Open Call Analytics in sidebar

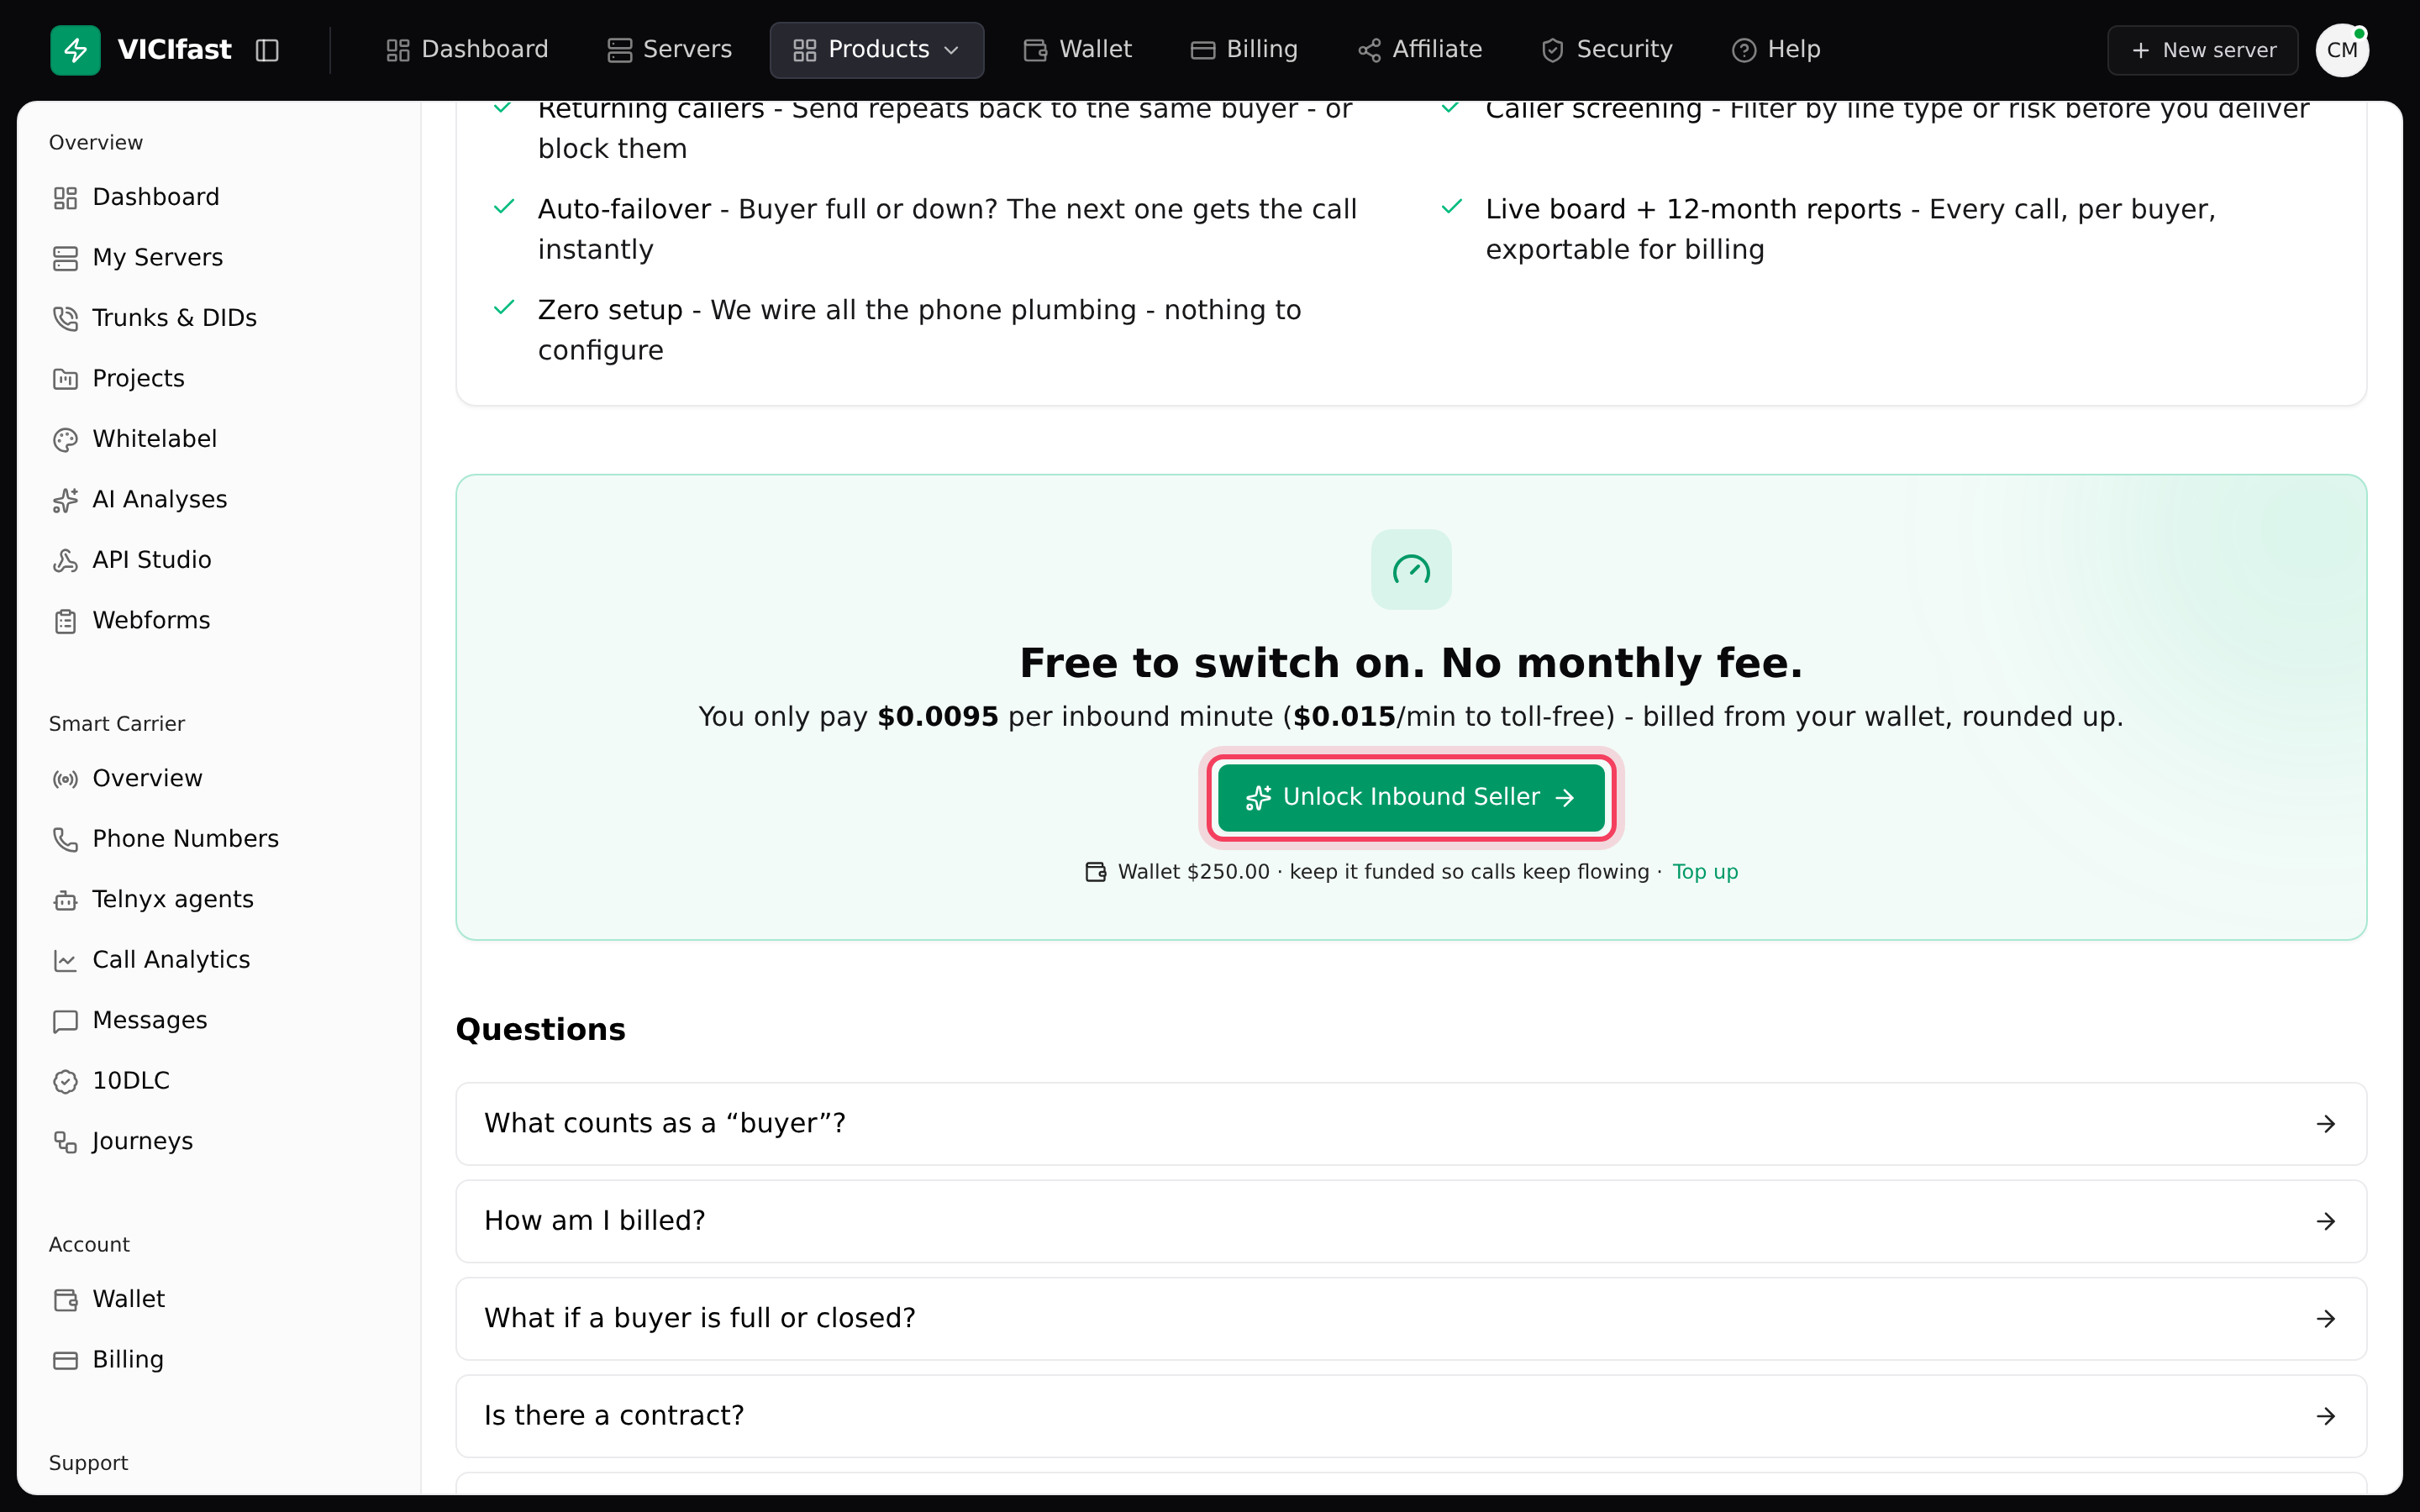[x=152, y=960]
